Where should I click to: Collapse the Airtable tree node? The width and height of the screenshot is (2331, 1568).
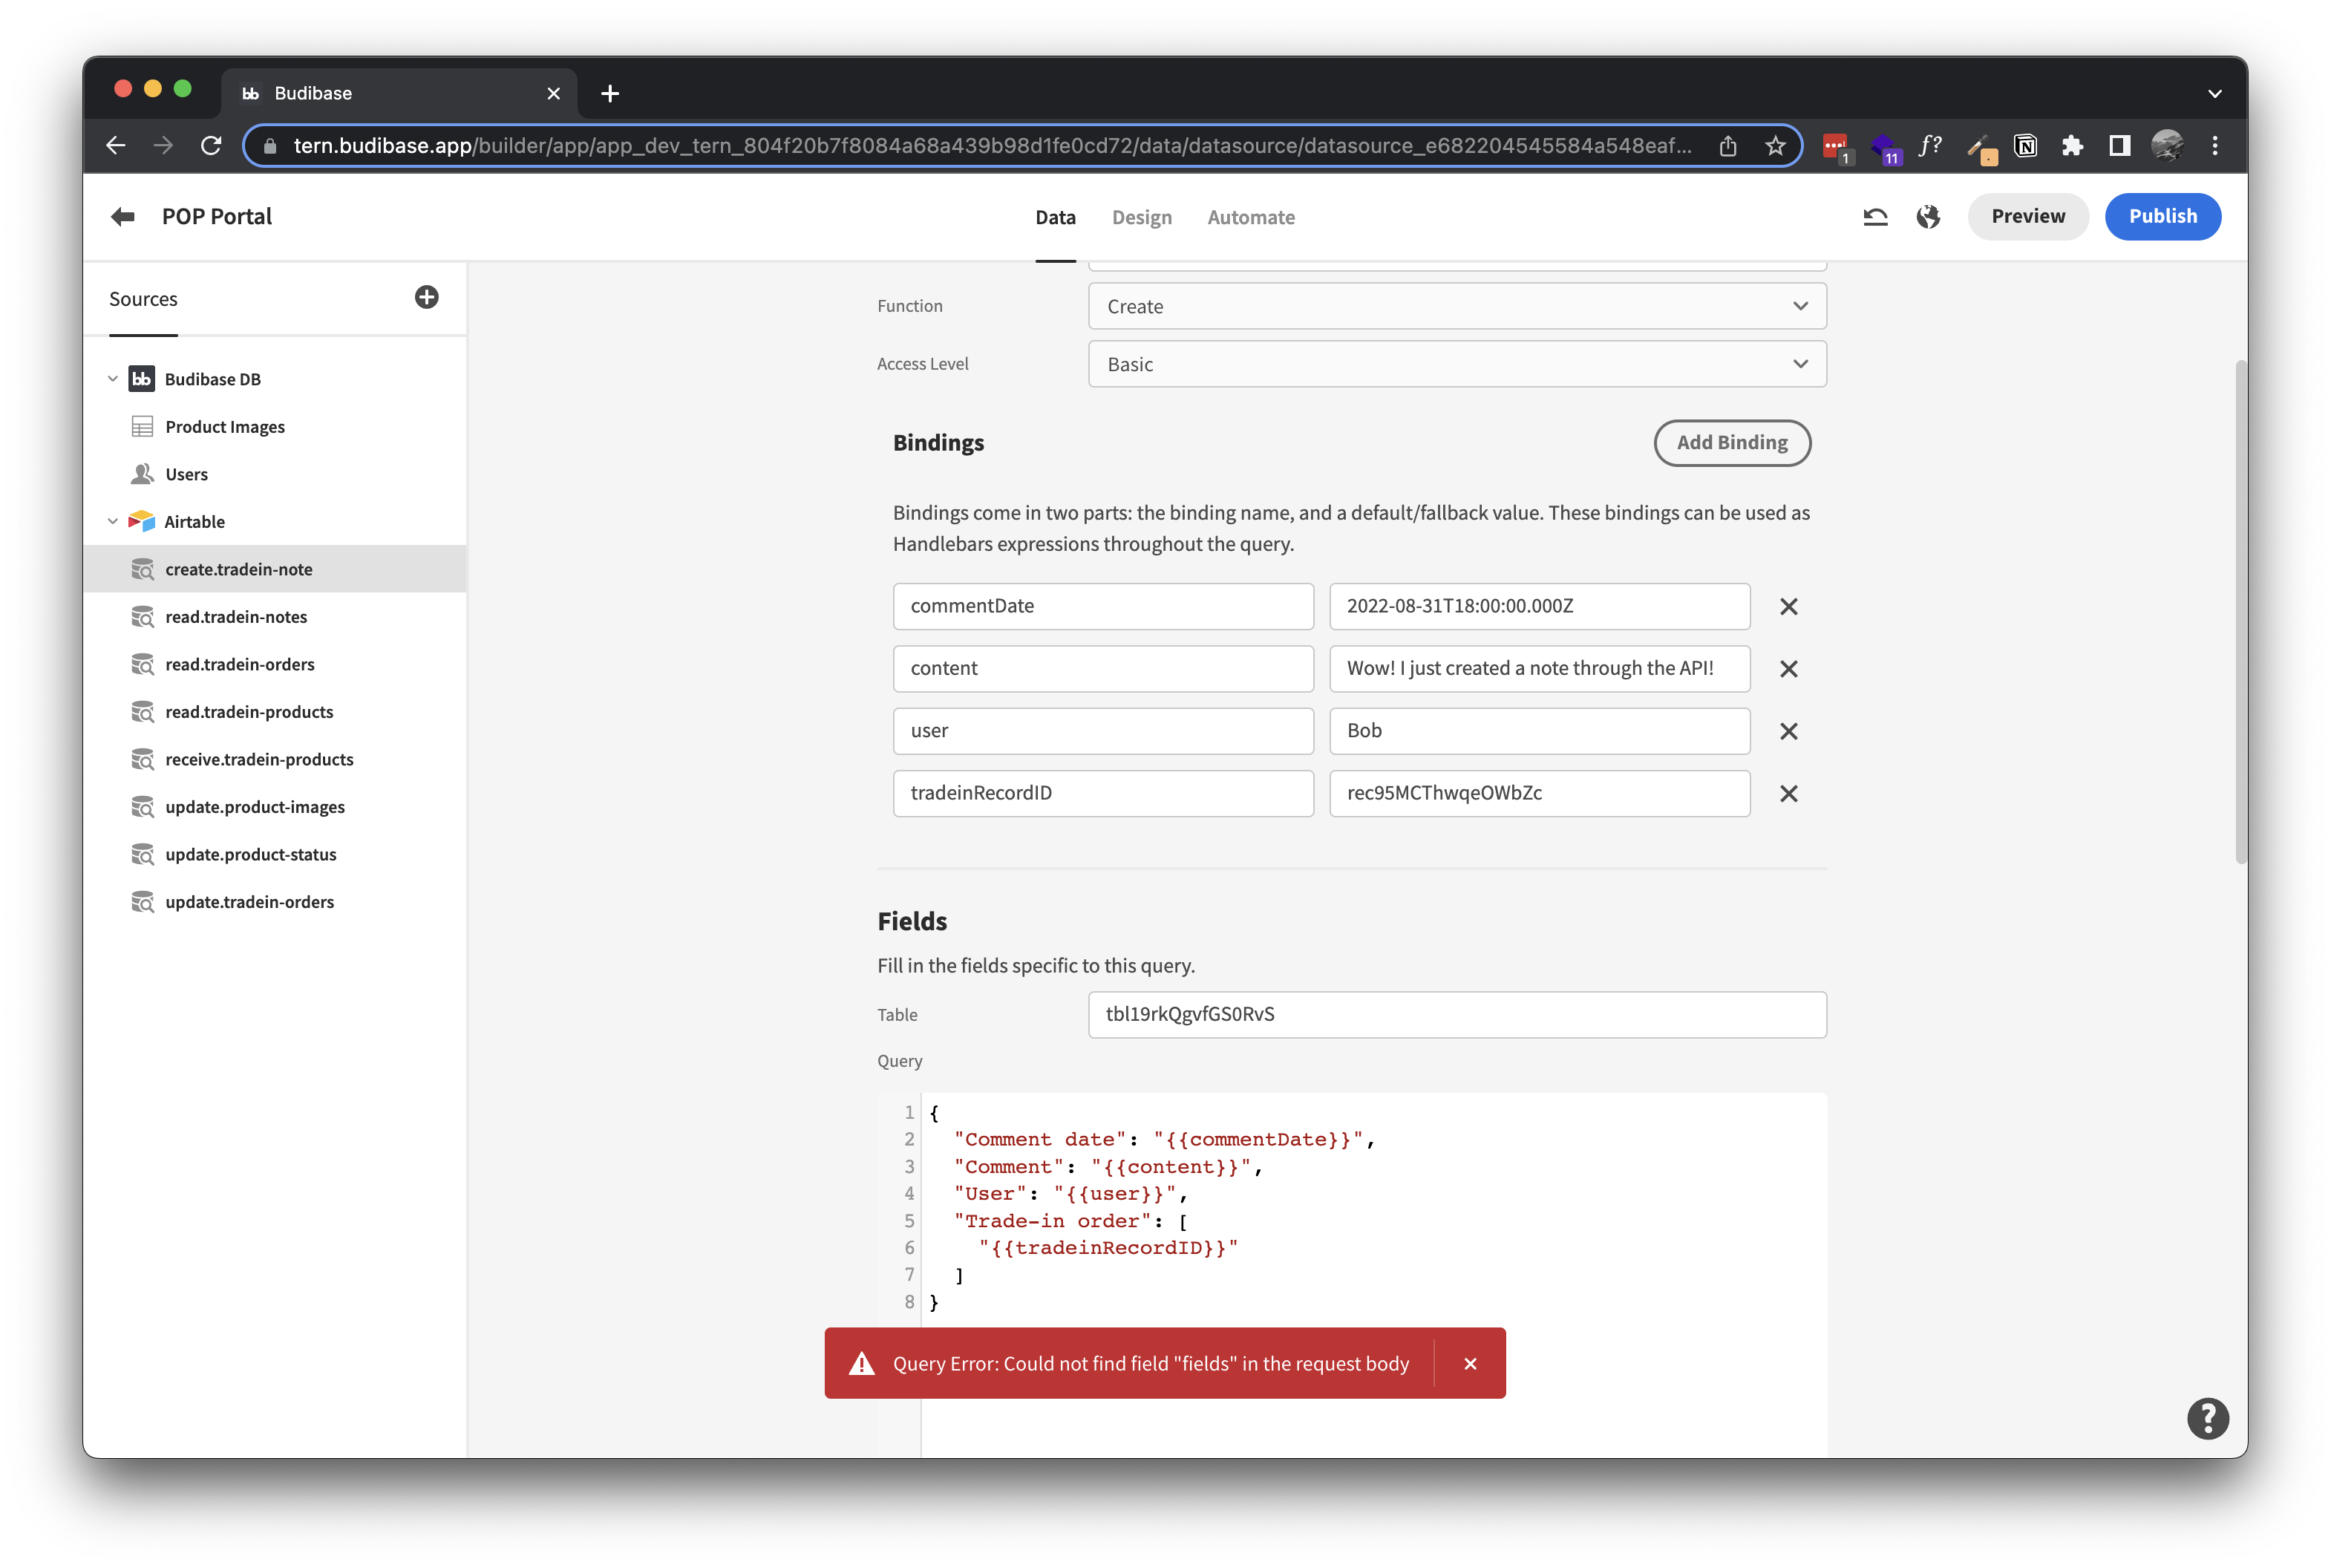pyautogui.click(x=113, y=521)
